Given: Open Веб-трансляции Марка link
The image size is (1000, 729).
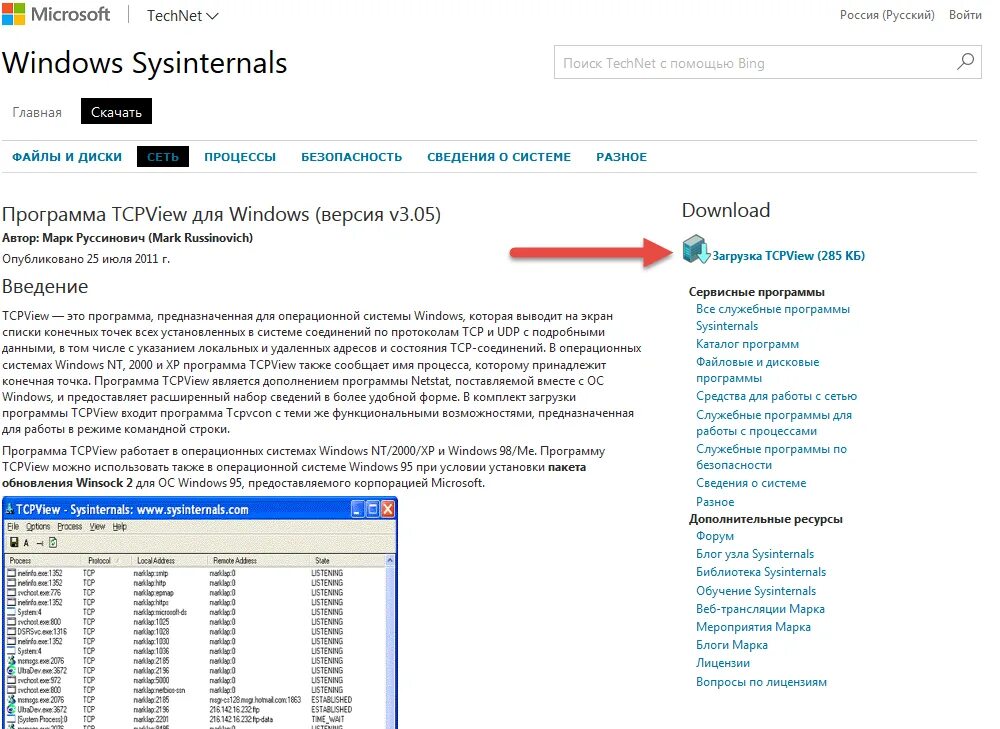Looking at the screenshot, I should pyautogui.click(x=760, y=608).
